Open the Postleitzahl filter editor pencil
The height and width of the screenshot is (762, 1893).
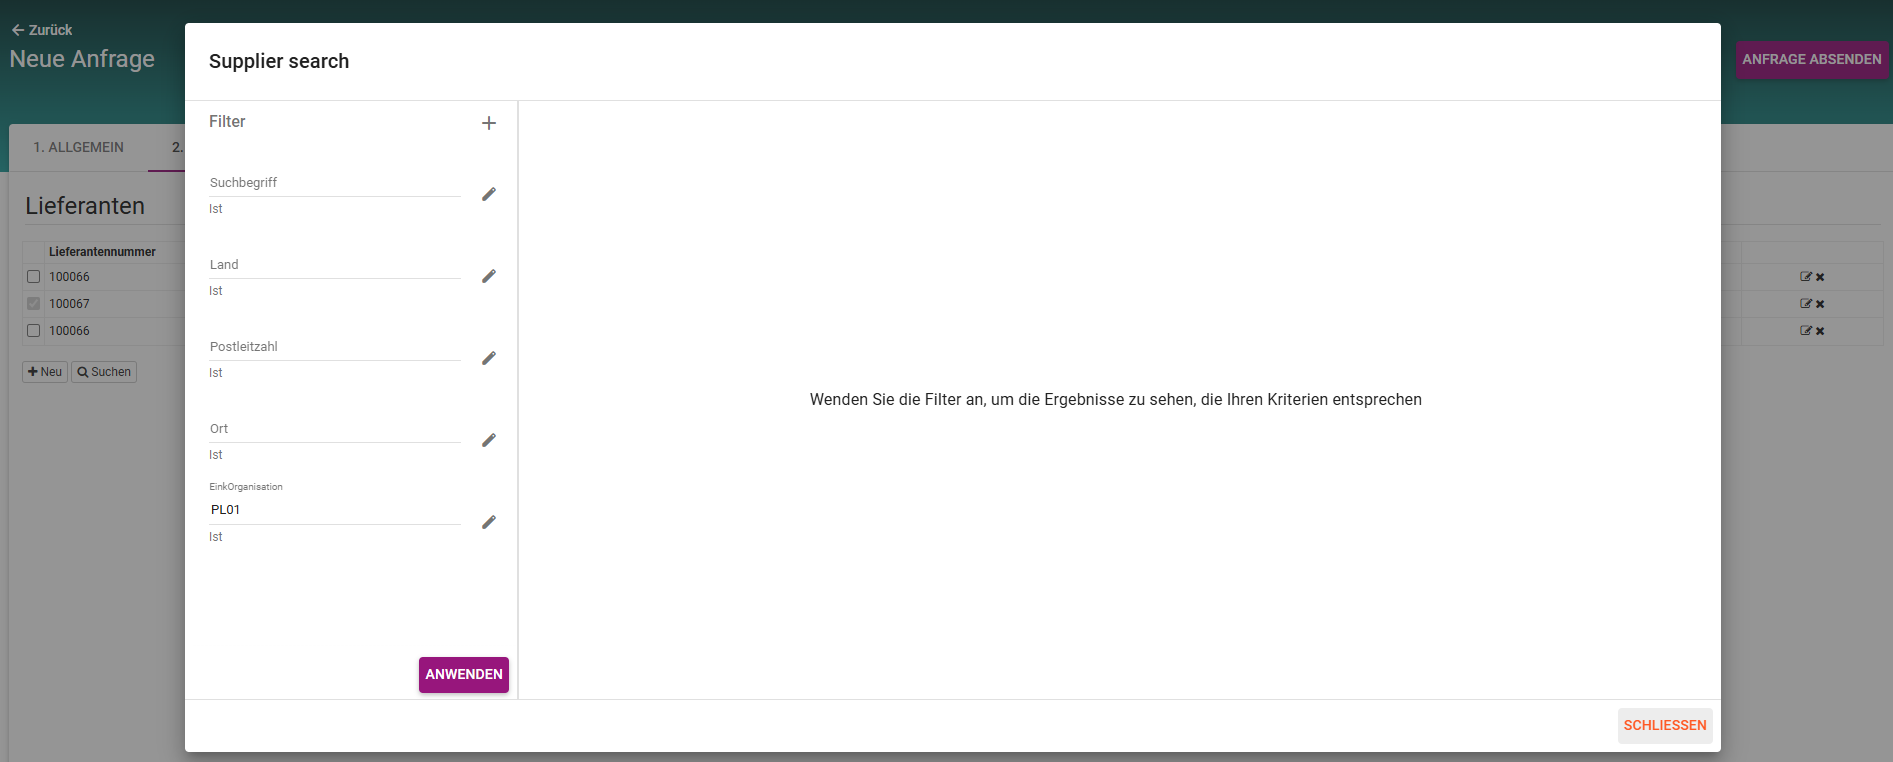pos(489,358)
